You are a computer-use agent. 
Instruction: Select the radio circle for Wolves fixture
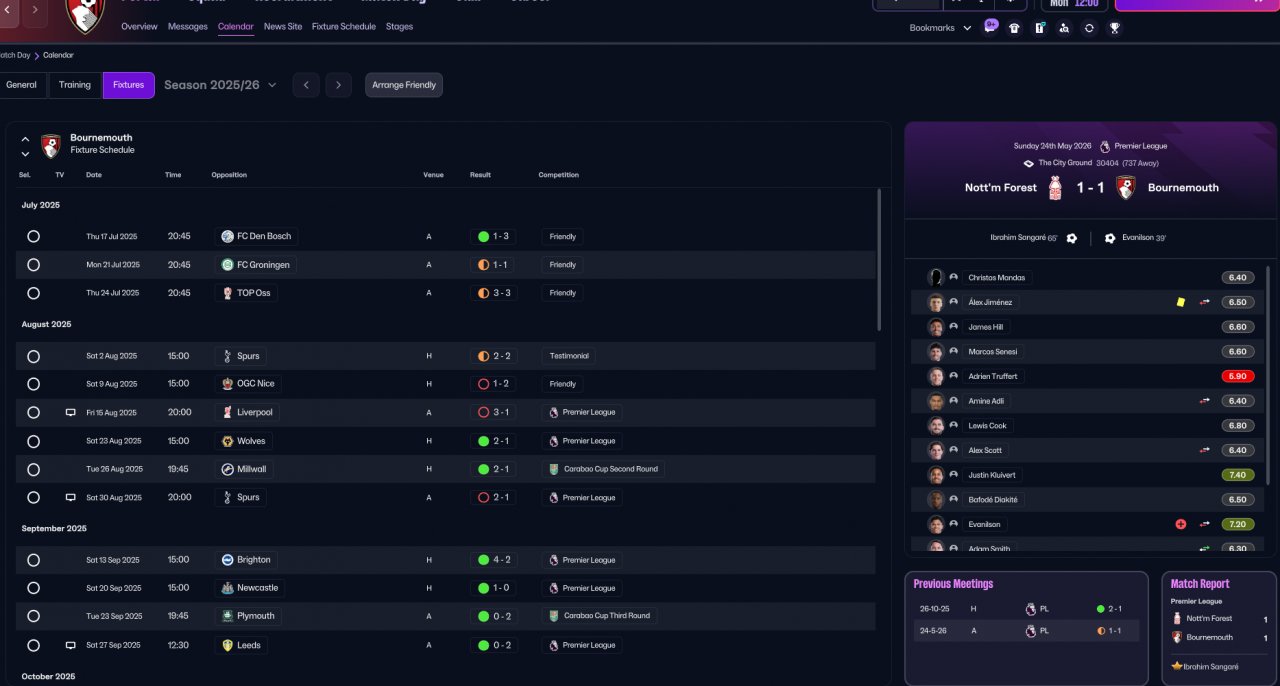pos(33,441)
